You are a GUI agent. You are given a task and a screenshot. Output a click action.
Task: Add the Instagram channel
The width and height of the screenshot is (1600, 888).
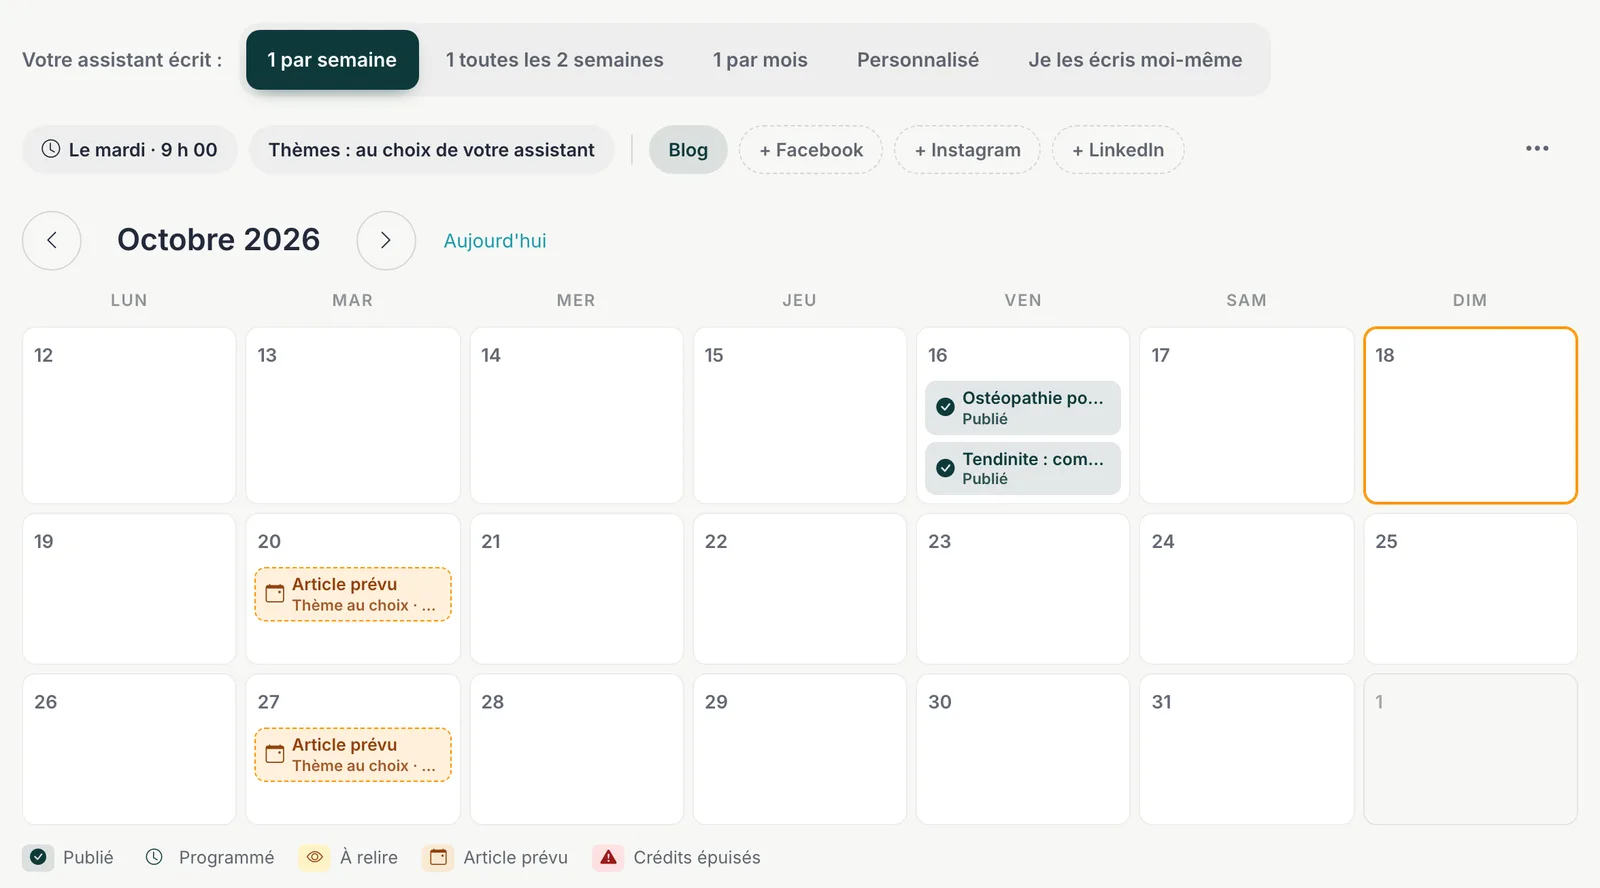tap(967, 150)
